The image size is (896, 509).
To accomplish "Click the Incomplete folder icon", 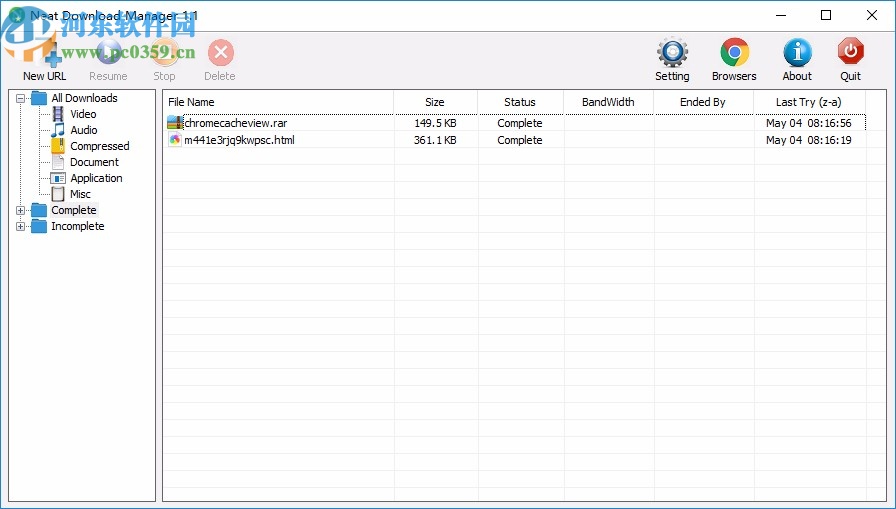I will (x=39, y=226).
